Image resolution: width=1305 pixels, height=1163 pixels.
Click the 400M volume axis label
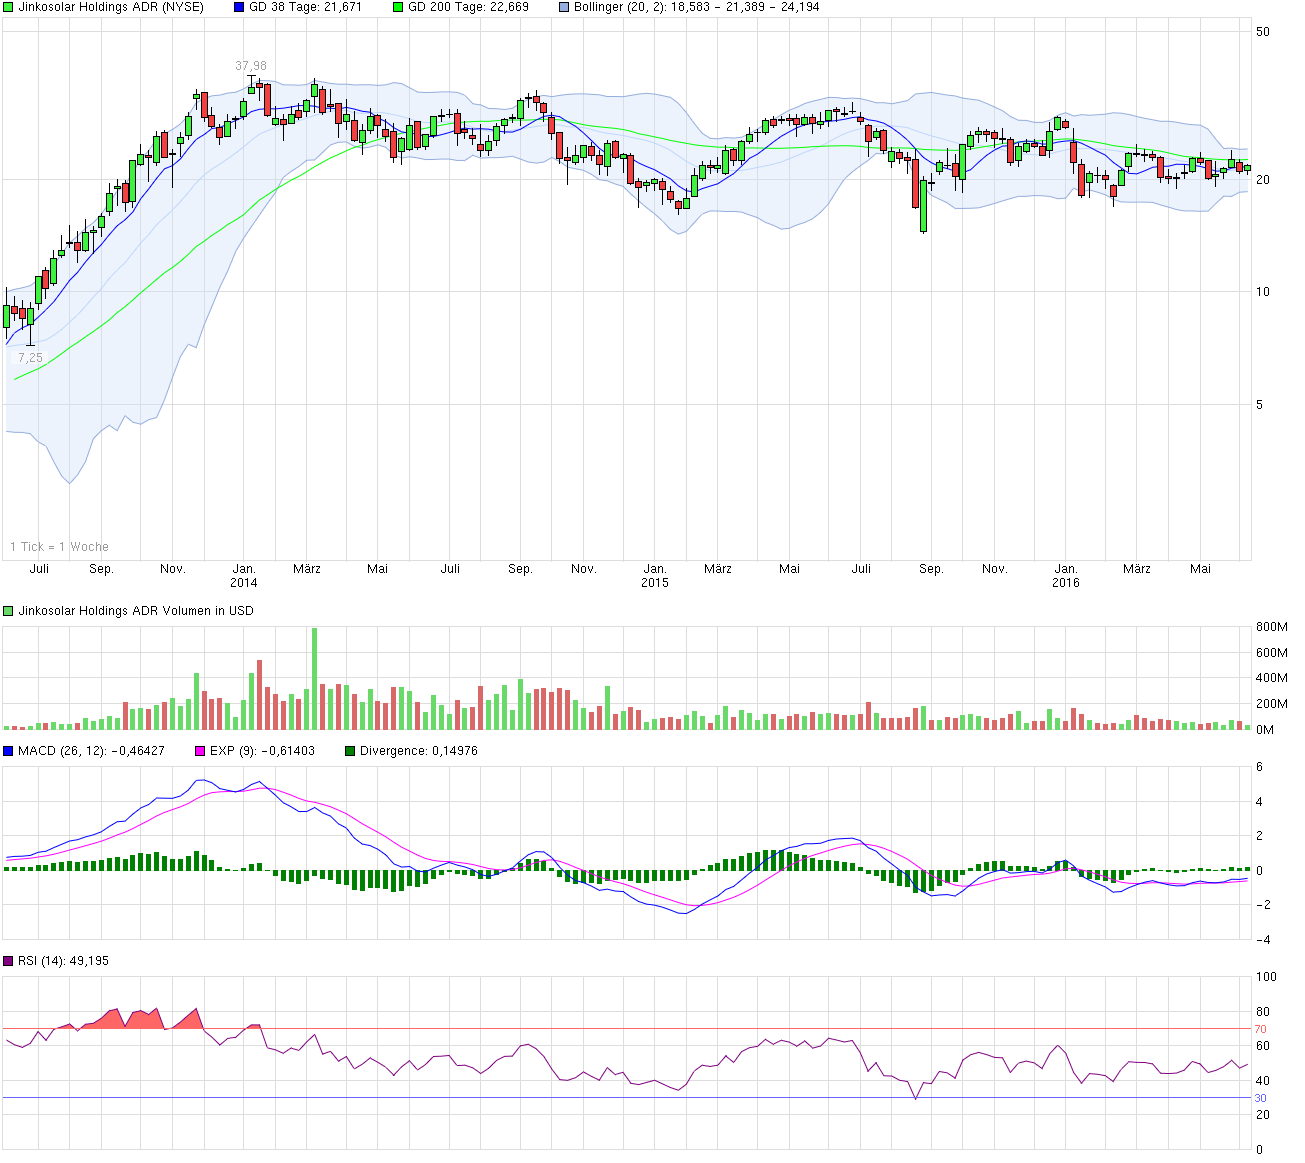click(1271, 679)
